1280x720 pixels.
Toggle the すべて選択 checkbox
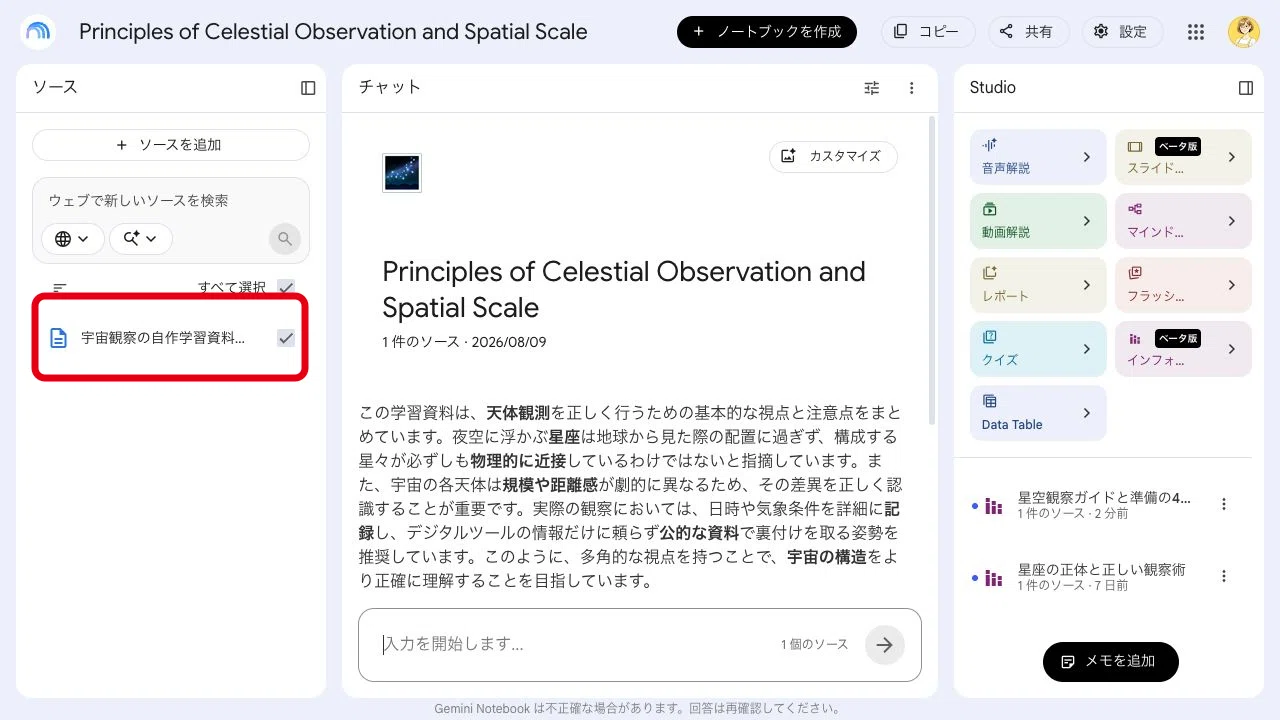286,288
